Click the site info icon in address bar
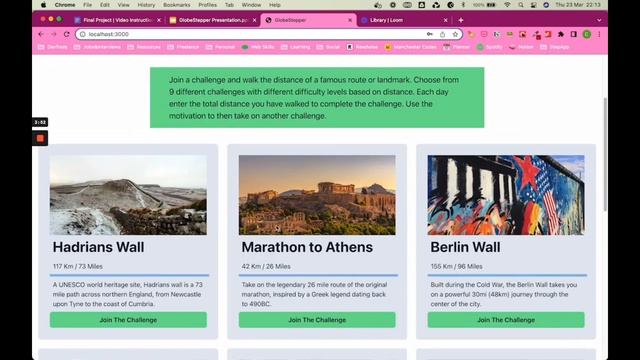Viewport: 640px width, 360px height. [82, 34]
